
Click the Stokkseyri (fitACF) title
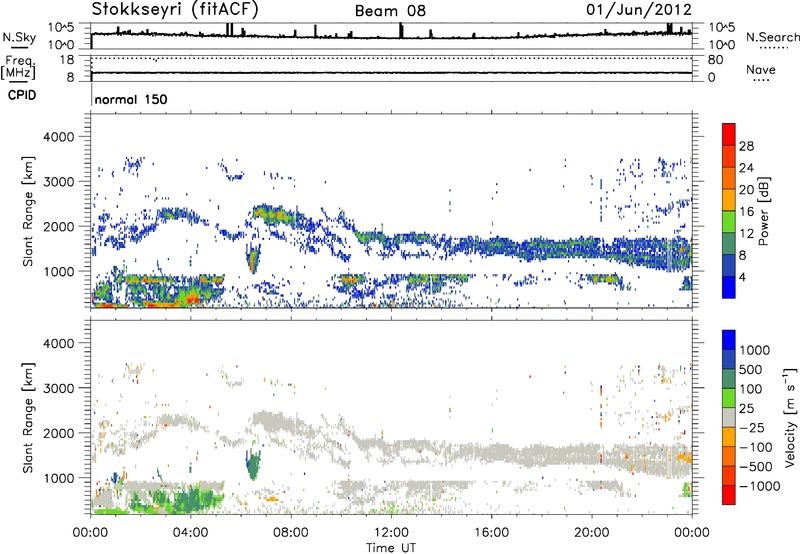[x=176, y=9]
